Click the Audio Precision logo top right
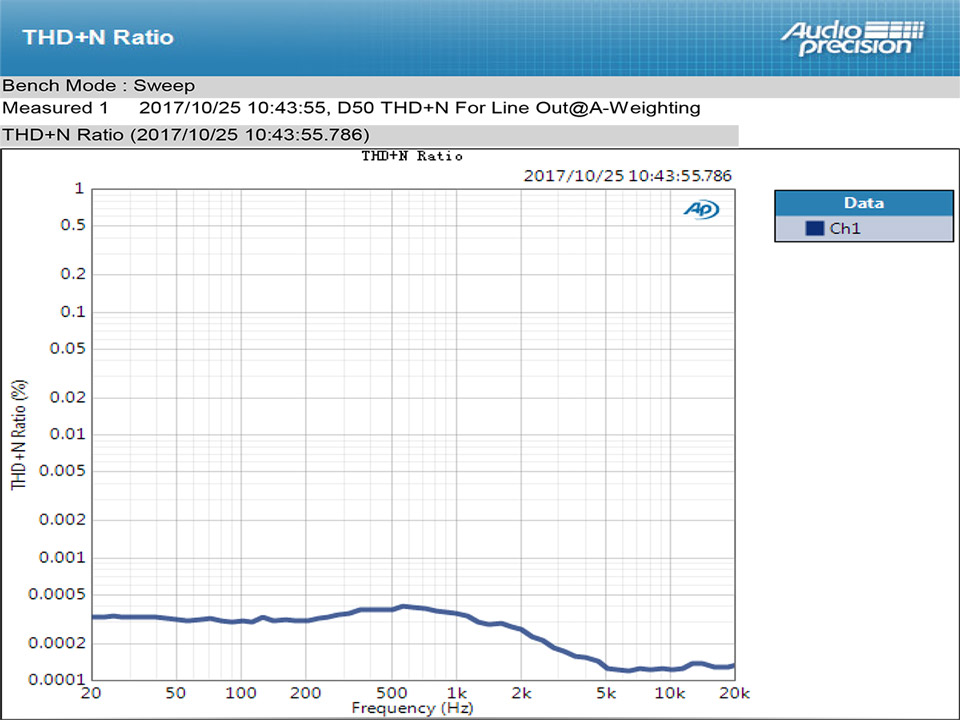The height and width of the screenshot is (720, 960). [848, 37]
